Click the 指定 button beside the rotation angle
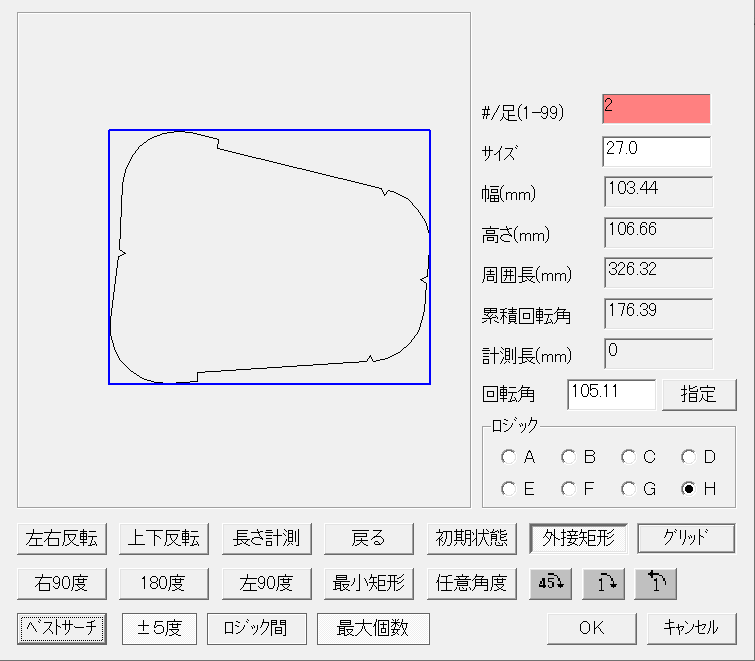Screen dimensions: 755x661 [x=699, y=395]
